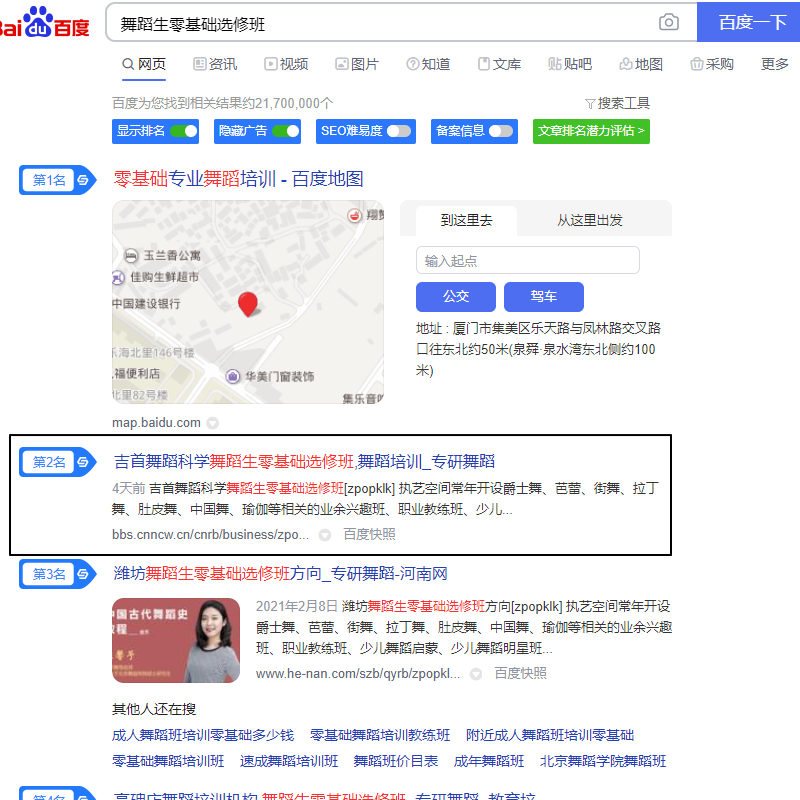The image size is (800, 800).
Task: Click related search 成年舞蹈班
Action: coord(489,761)
